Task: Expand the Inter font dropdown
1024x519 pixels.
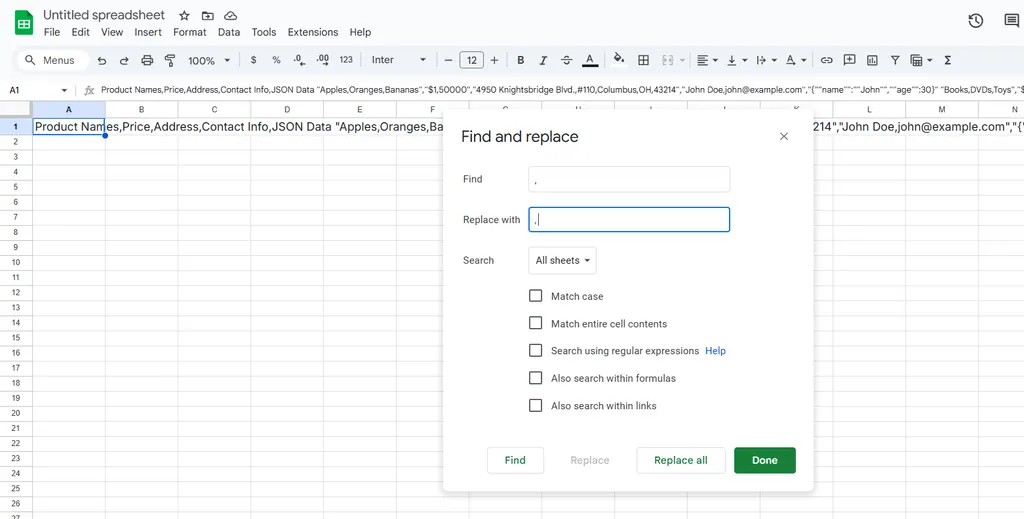Action: [x=398, y=60]
